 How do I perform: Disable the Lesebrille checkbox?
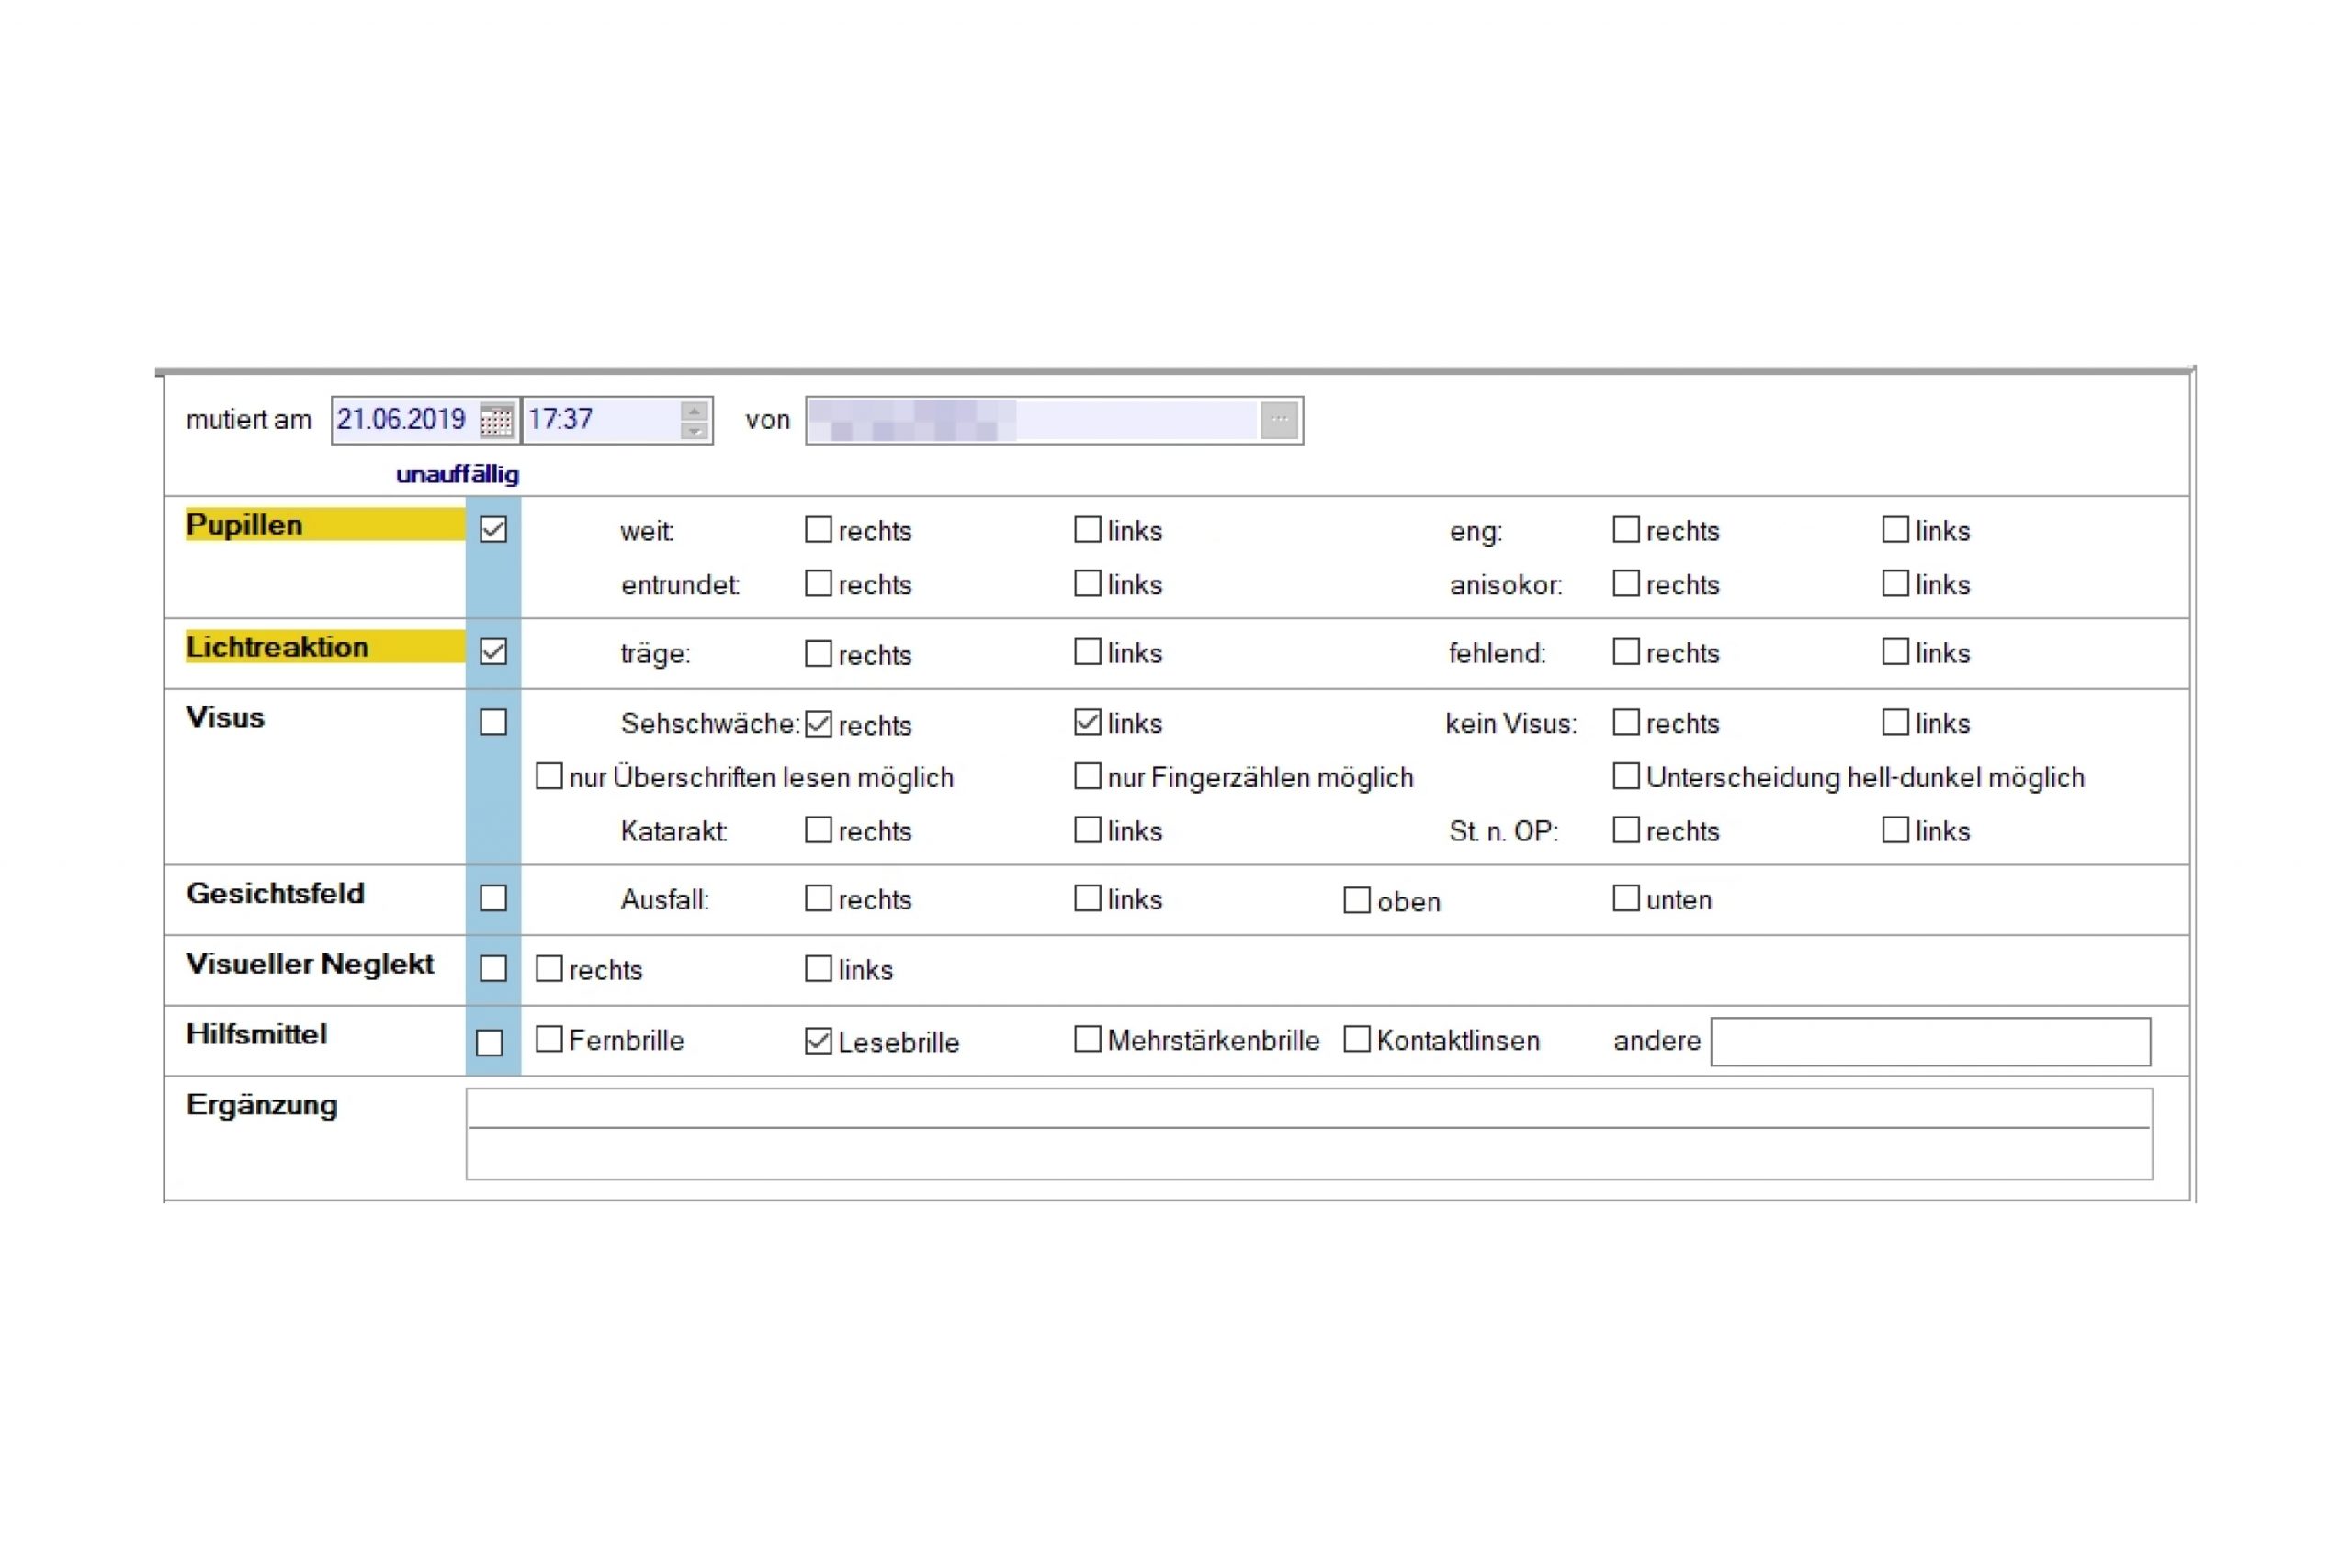point(818,1041)
